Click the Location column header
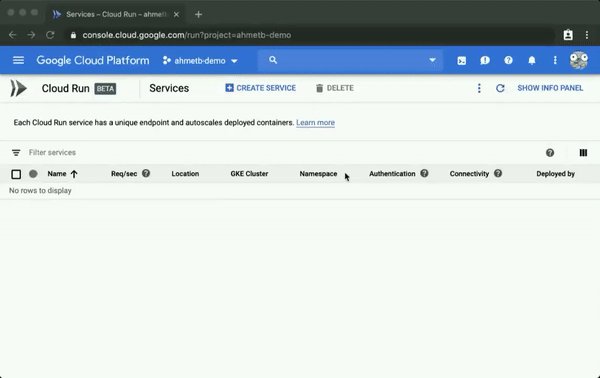 [x=185, y=174]
